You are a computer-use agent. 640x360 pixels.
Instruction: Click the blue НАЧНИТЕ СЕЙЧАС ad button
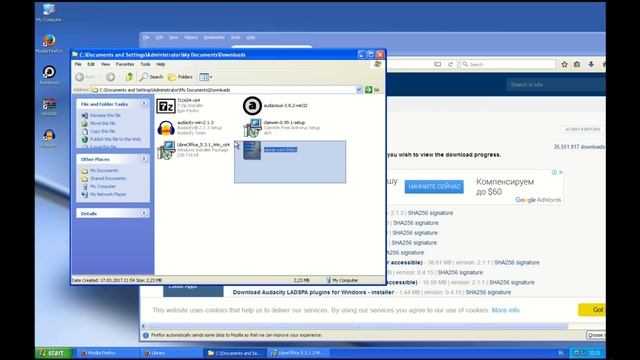pyautogui.click(x=434, y=187)
